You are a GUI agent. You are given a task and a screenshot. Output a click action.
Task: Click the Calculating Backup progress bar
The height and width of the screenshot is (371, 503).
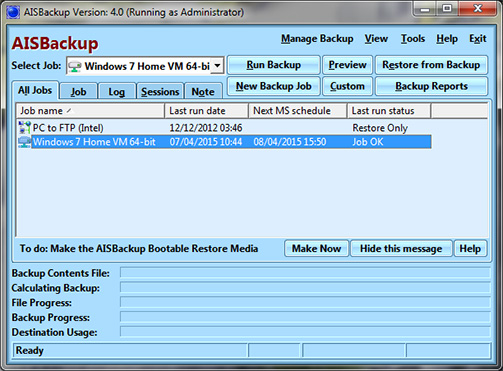305,287
